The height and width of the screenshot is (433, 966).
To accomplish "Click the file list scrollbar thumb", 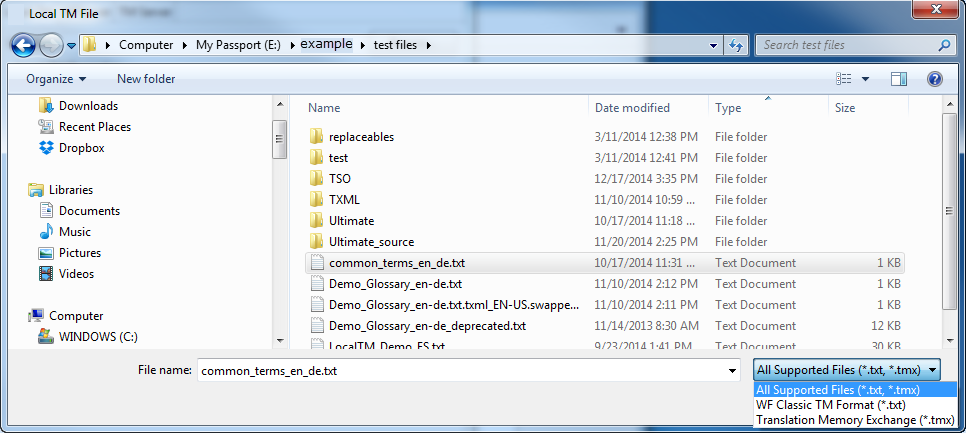I will (949, 211).
